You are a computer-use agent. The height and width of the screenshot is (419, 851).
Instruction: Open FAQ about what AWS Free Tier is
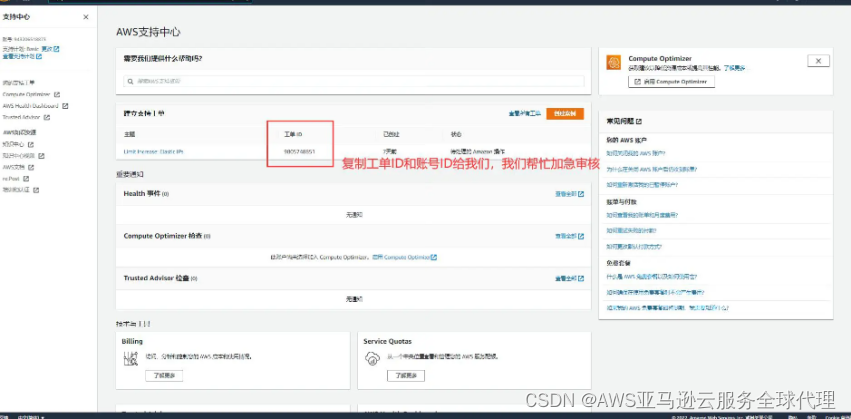651,276
